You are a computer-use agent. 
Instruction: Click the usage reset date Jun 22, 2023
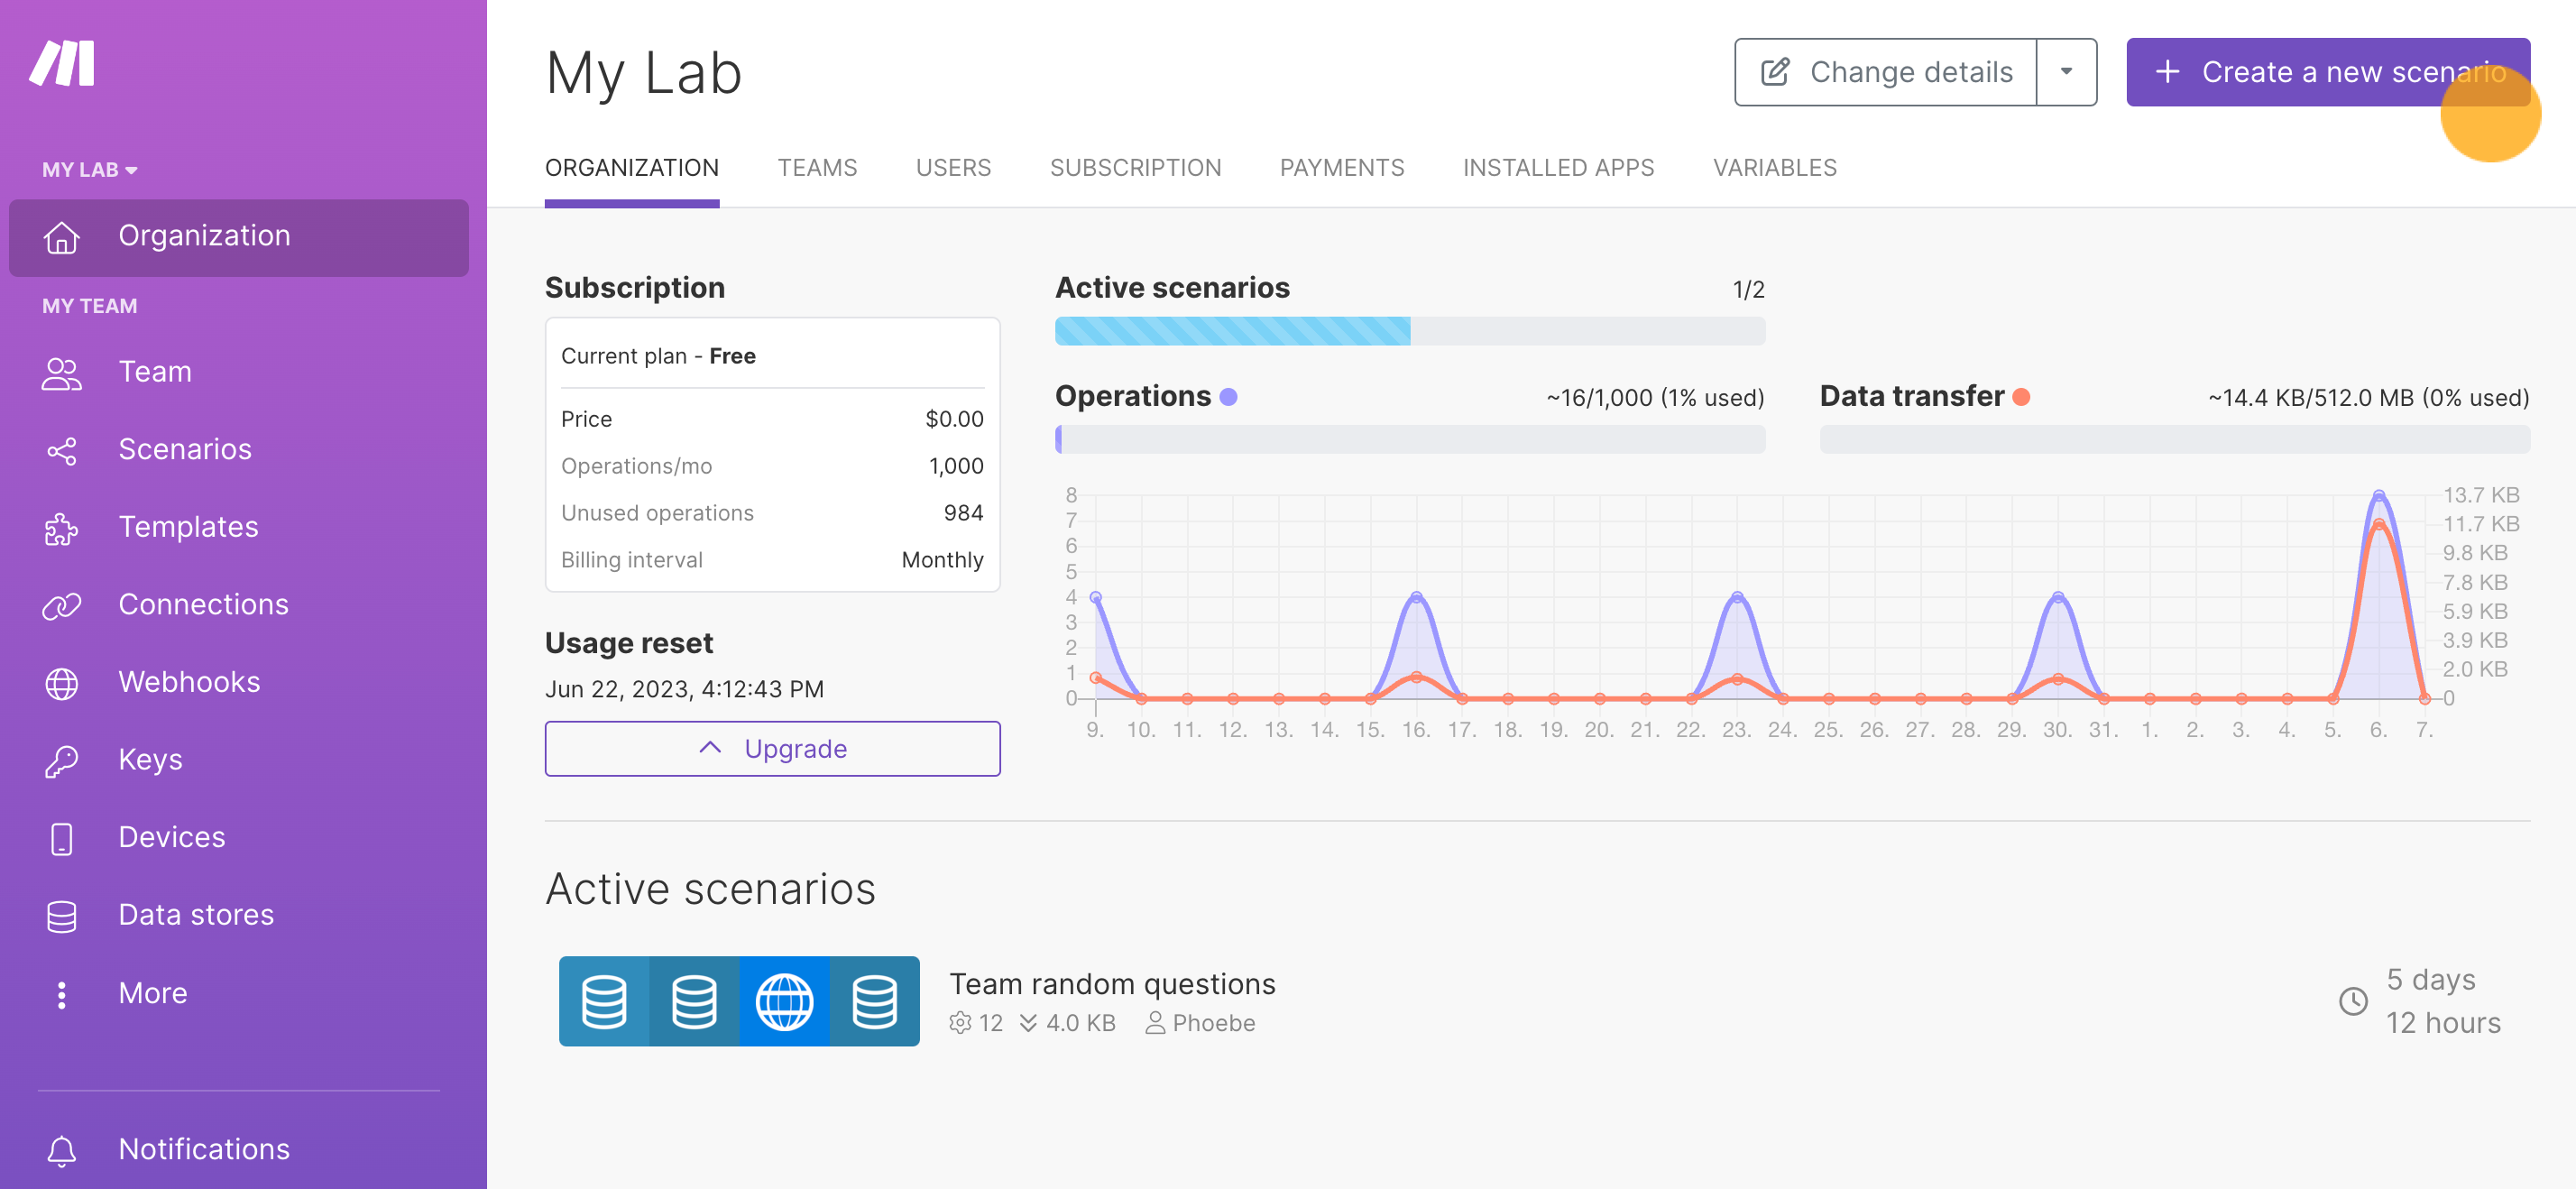[684, 689]
